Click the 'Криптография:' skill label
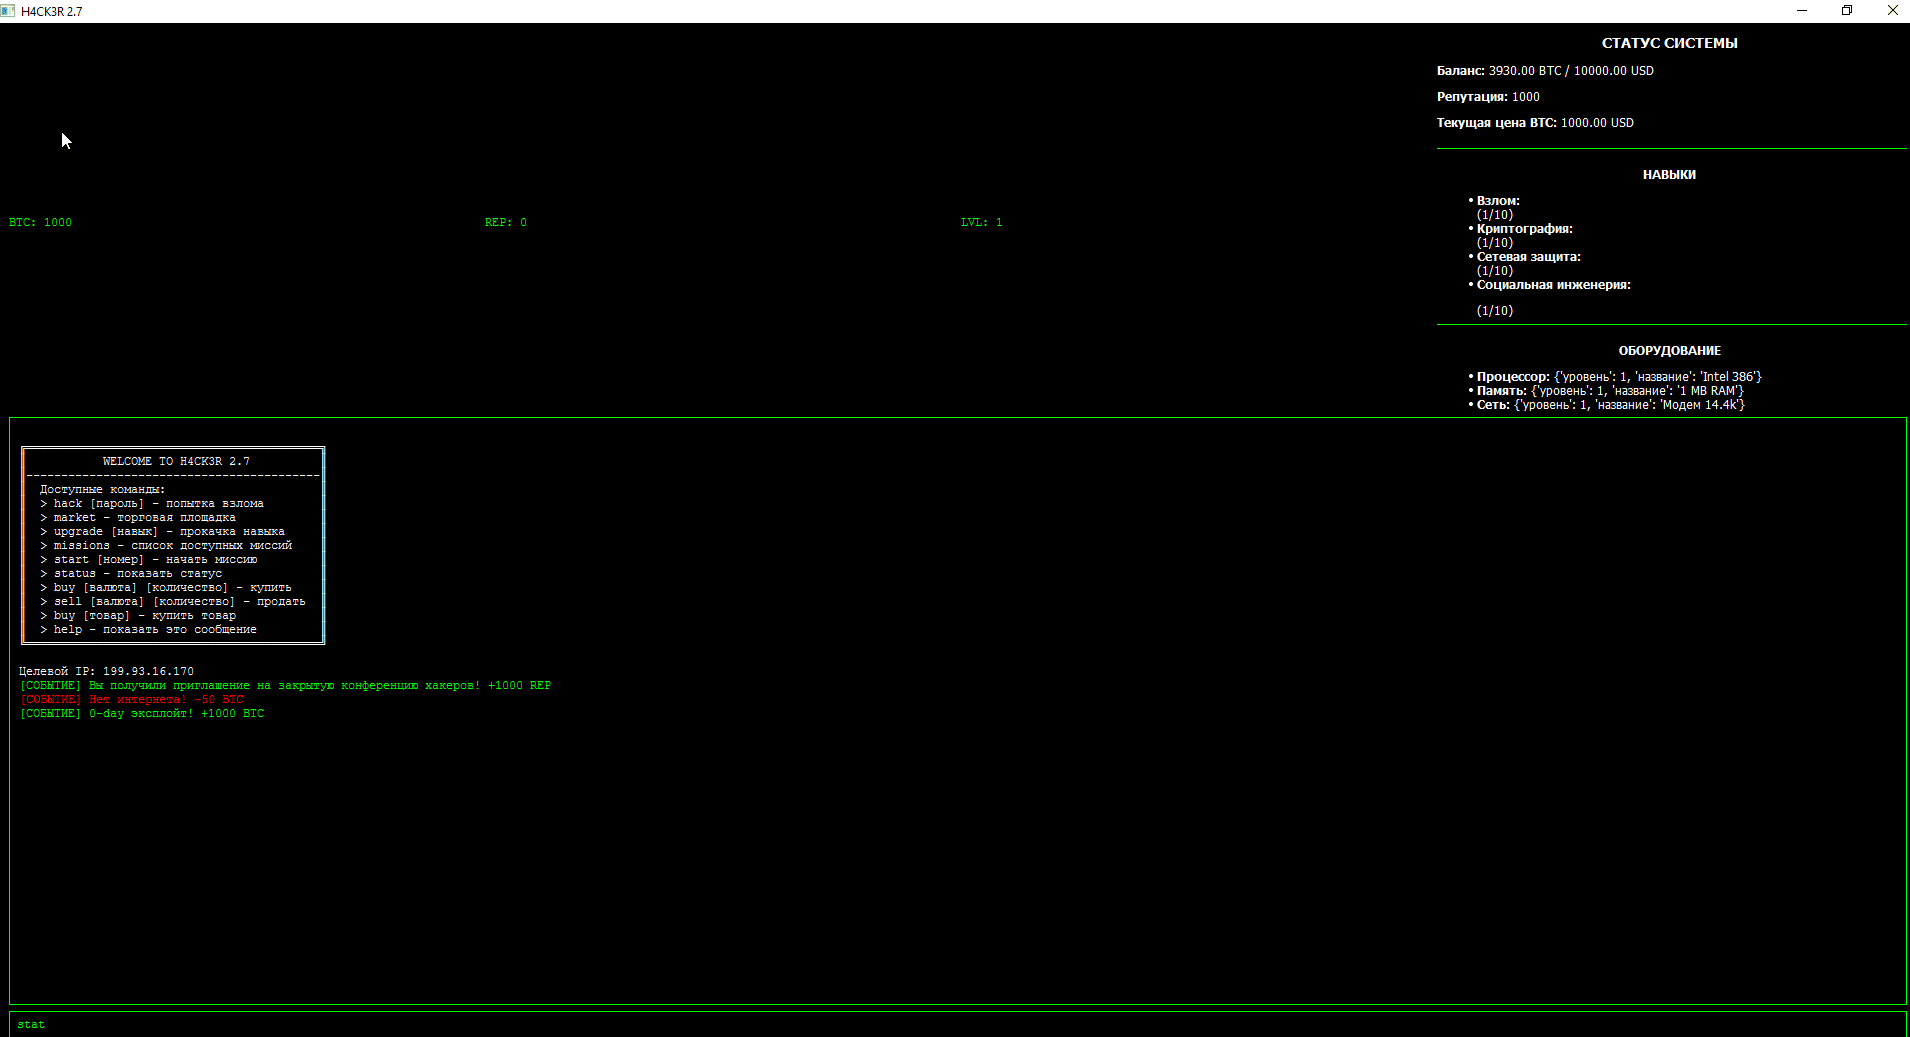Image resolution: width=1910 pixels, height=1037 pixels. (x=1525, y=229)
